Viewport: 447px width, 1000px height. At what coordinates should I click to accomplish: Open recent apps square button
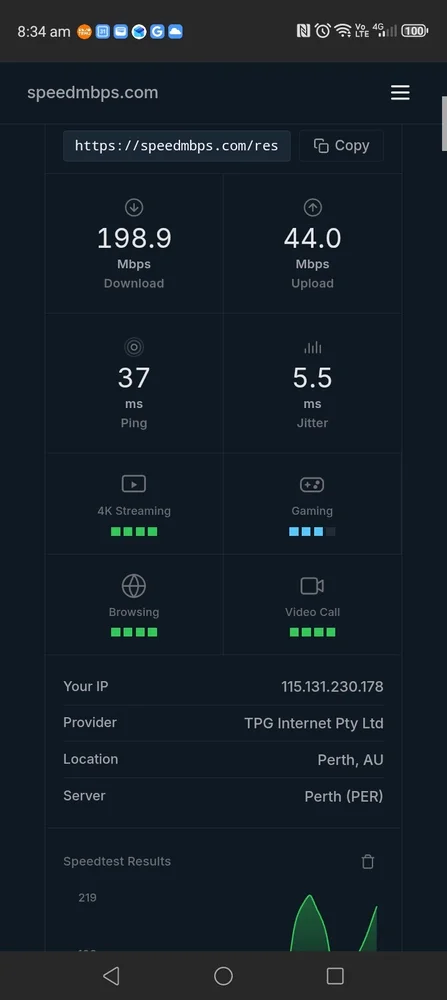click(x=335, y=975)
